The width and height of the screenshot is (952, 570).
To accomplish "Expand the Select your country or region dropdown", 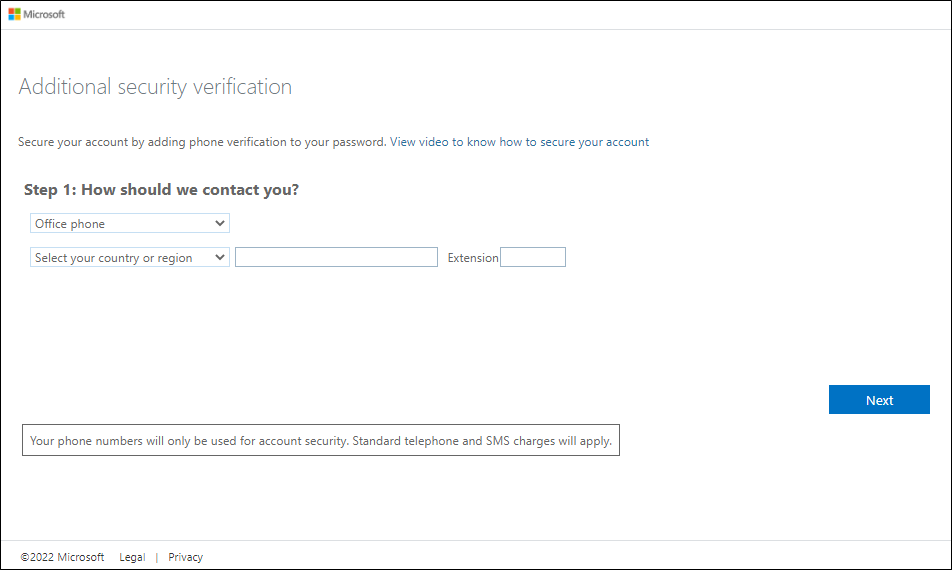I will pos(130,257).
